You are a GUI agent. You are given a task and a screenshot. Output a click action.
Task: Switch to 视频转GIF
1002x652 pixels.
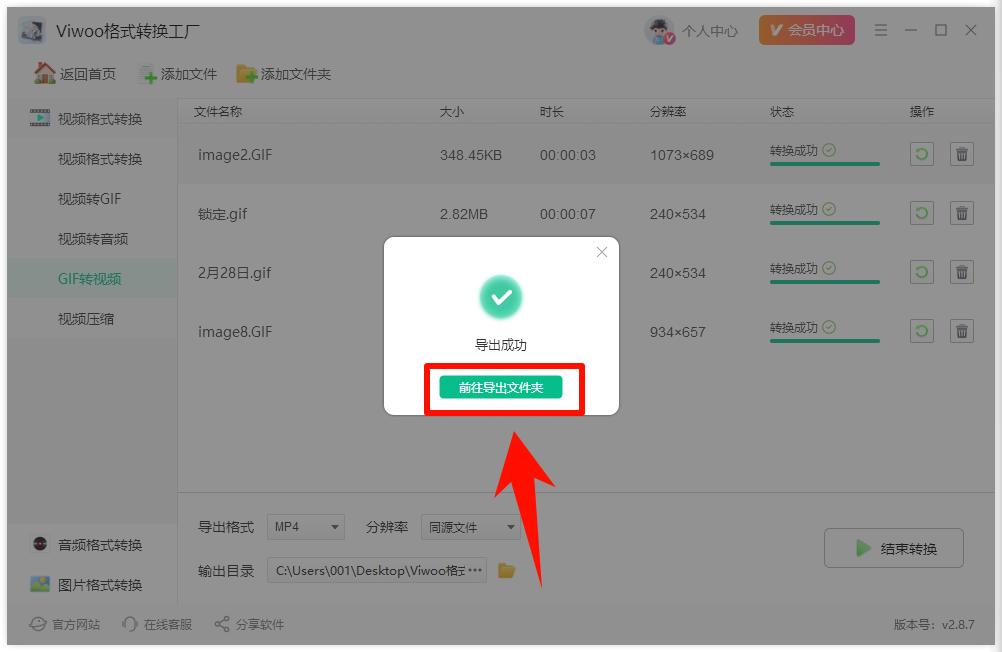pyautogui.click(x=89, y=199)
